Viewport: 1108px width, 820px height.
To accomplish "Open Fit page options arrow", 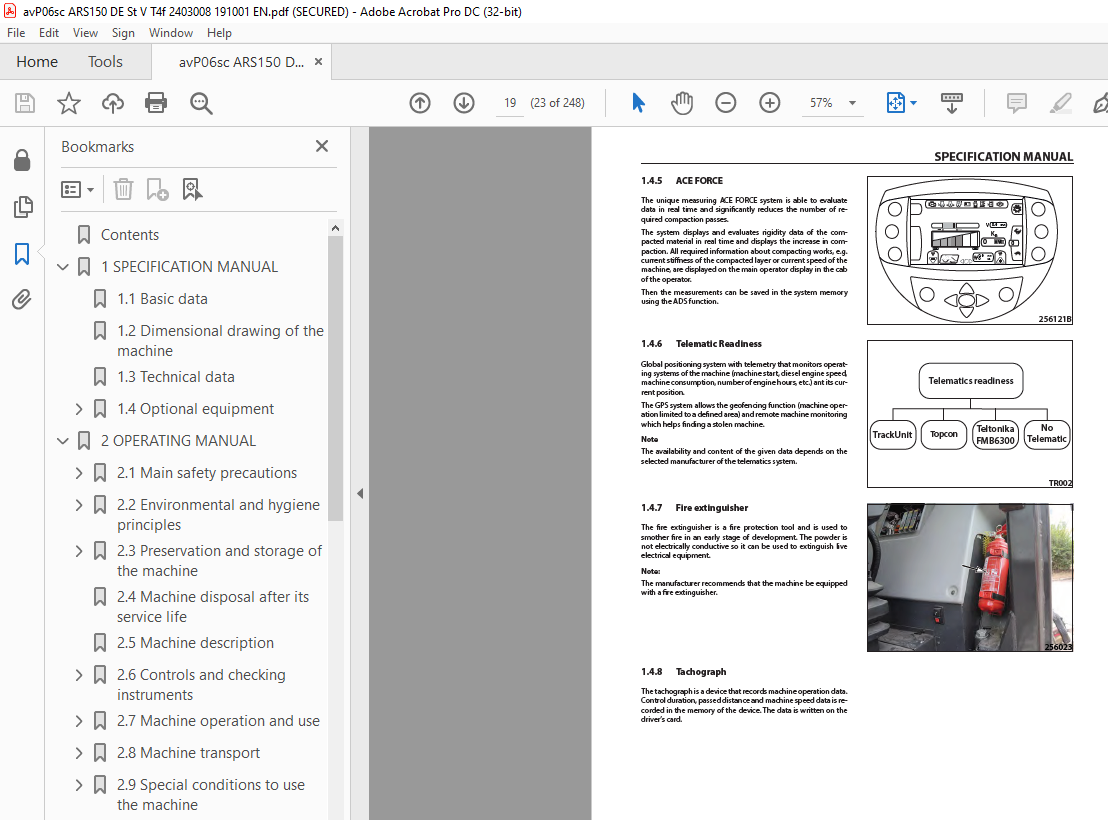I will (914, 103).
